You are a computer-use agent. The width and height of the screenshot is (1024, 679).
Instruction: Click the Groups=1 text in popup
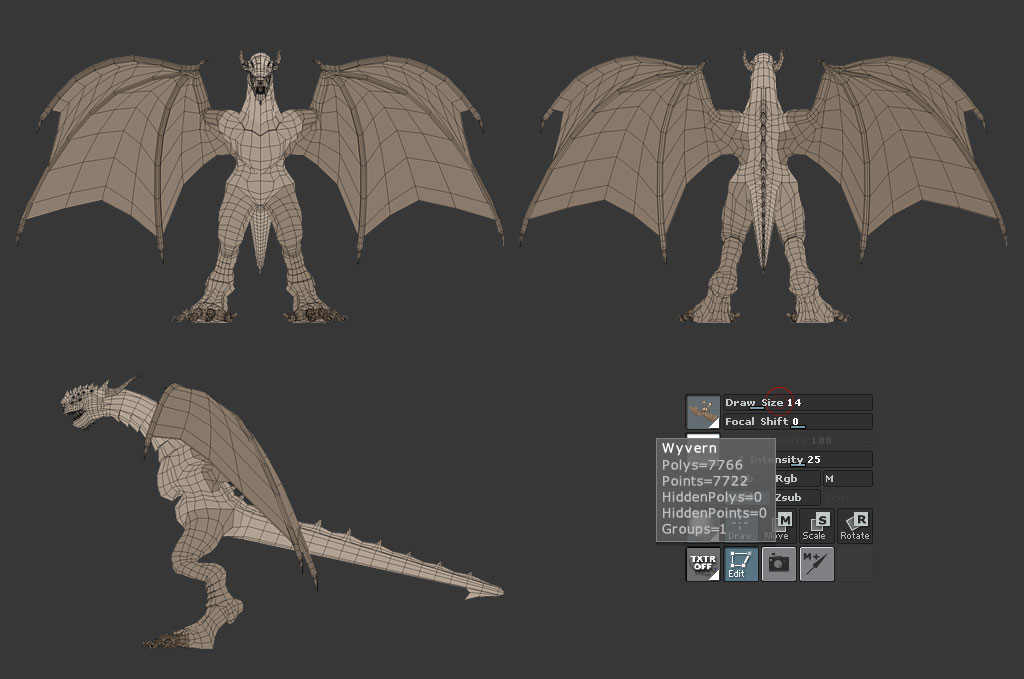(694, 529)
